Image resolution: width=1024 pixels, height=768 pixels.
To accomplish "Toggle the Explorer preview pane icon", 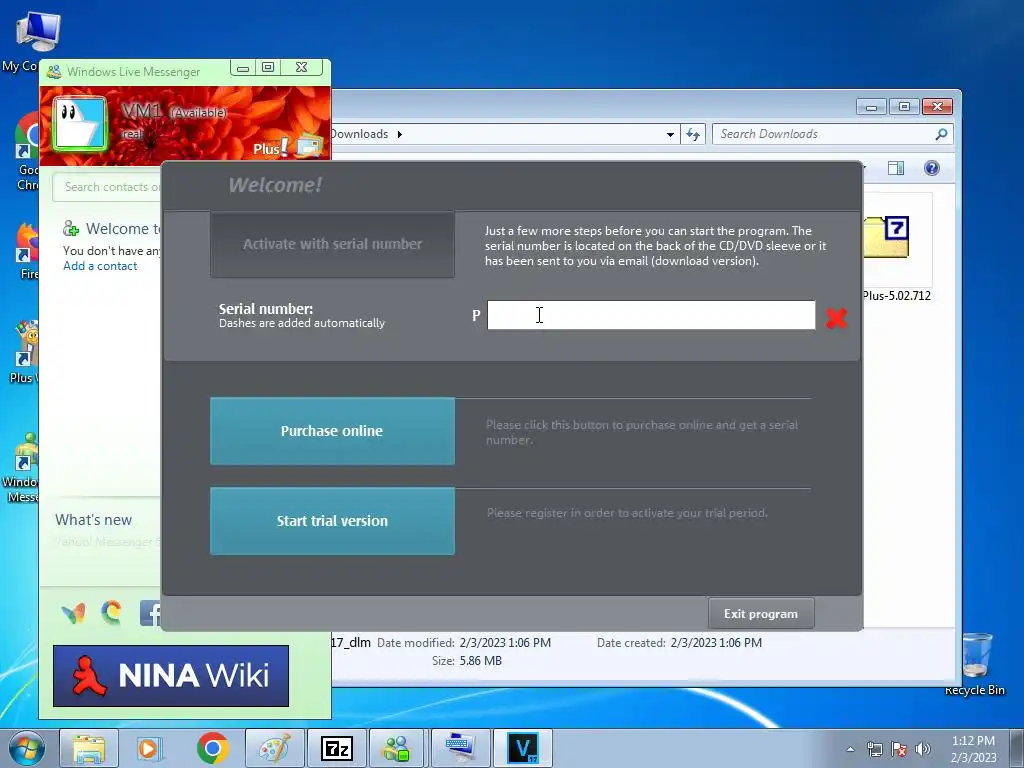I will click(896, 168).
